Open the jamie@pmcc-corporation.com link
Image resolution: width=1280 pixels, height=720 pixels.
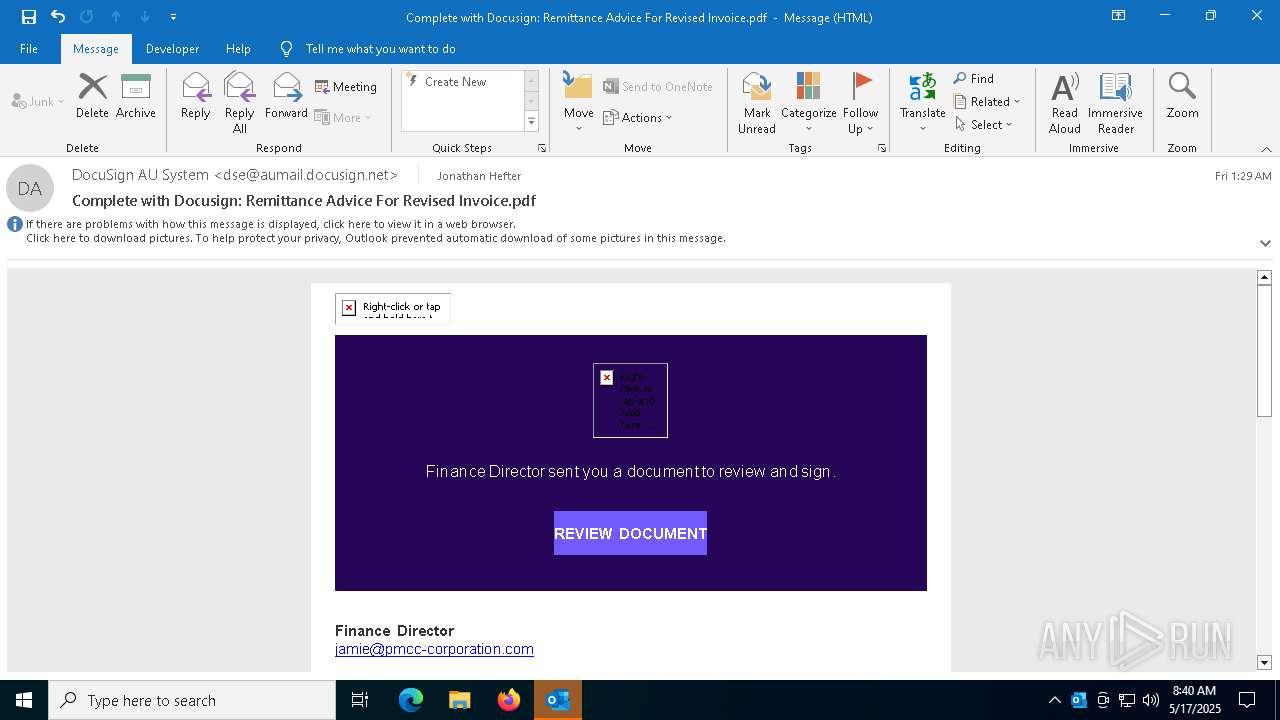(434, 649)
